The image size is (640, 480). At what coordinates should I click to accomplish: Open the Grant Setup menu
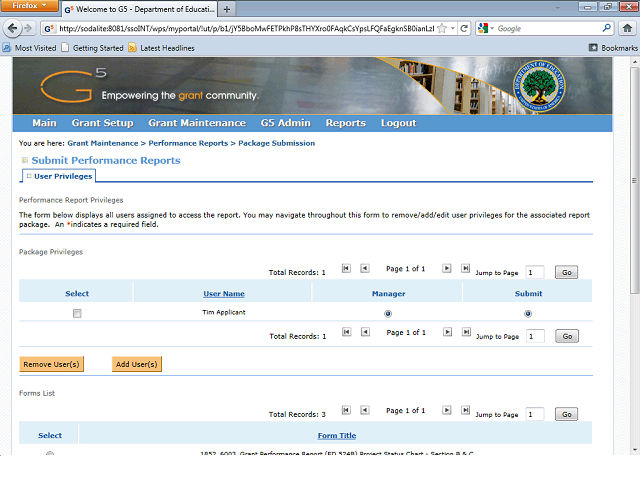(102, 123)
